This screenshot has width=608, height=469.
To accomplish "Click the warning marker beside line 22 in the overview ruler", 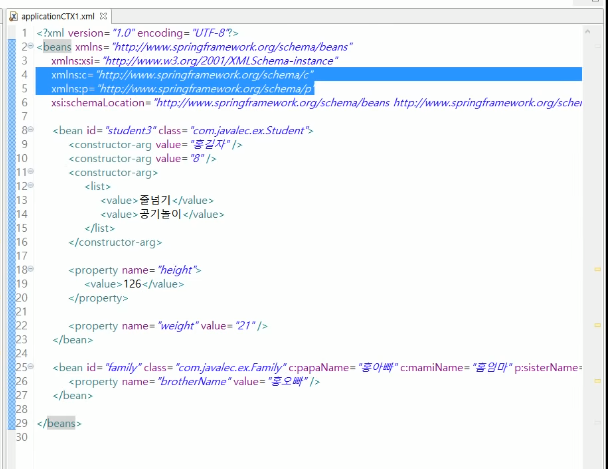I will point(598,325).
